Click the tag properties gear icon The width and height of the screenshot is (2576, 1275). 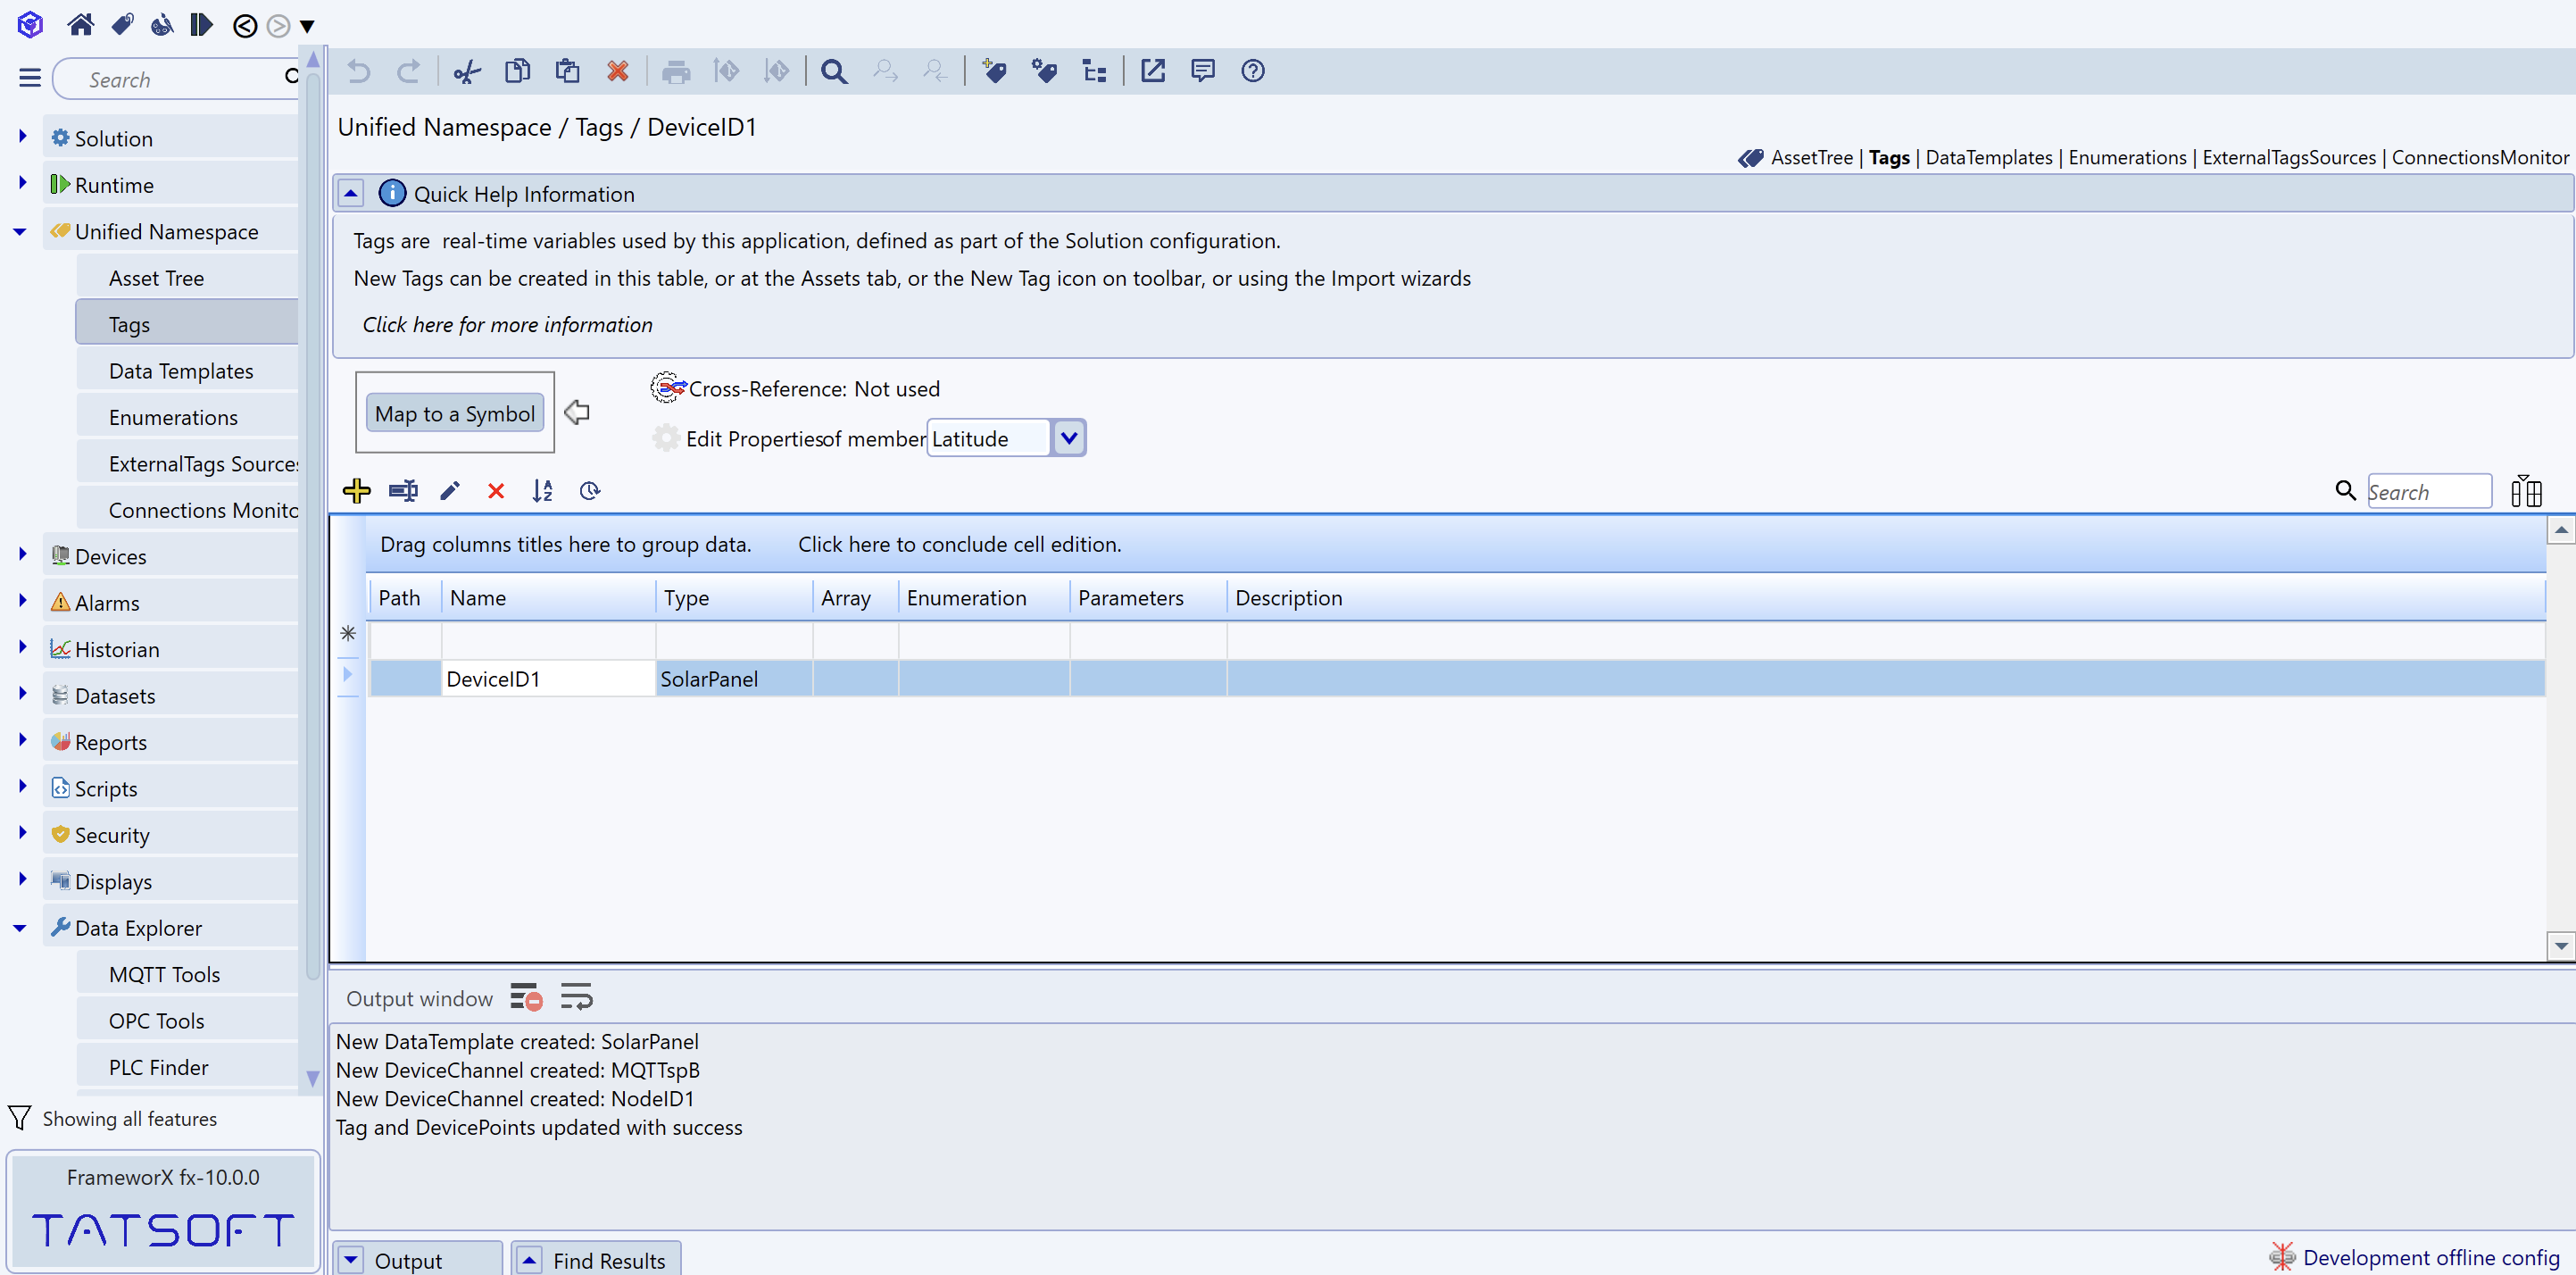coord(1044,71)
